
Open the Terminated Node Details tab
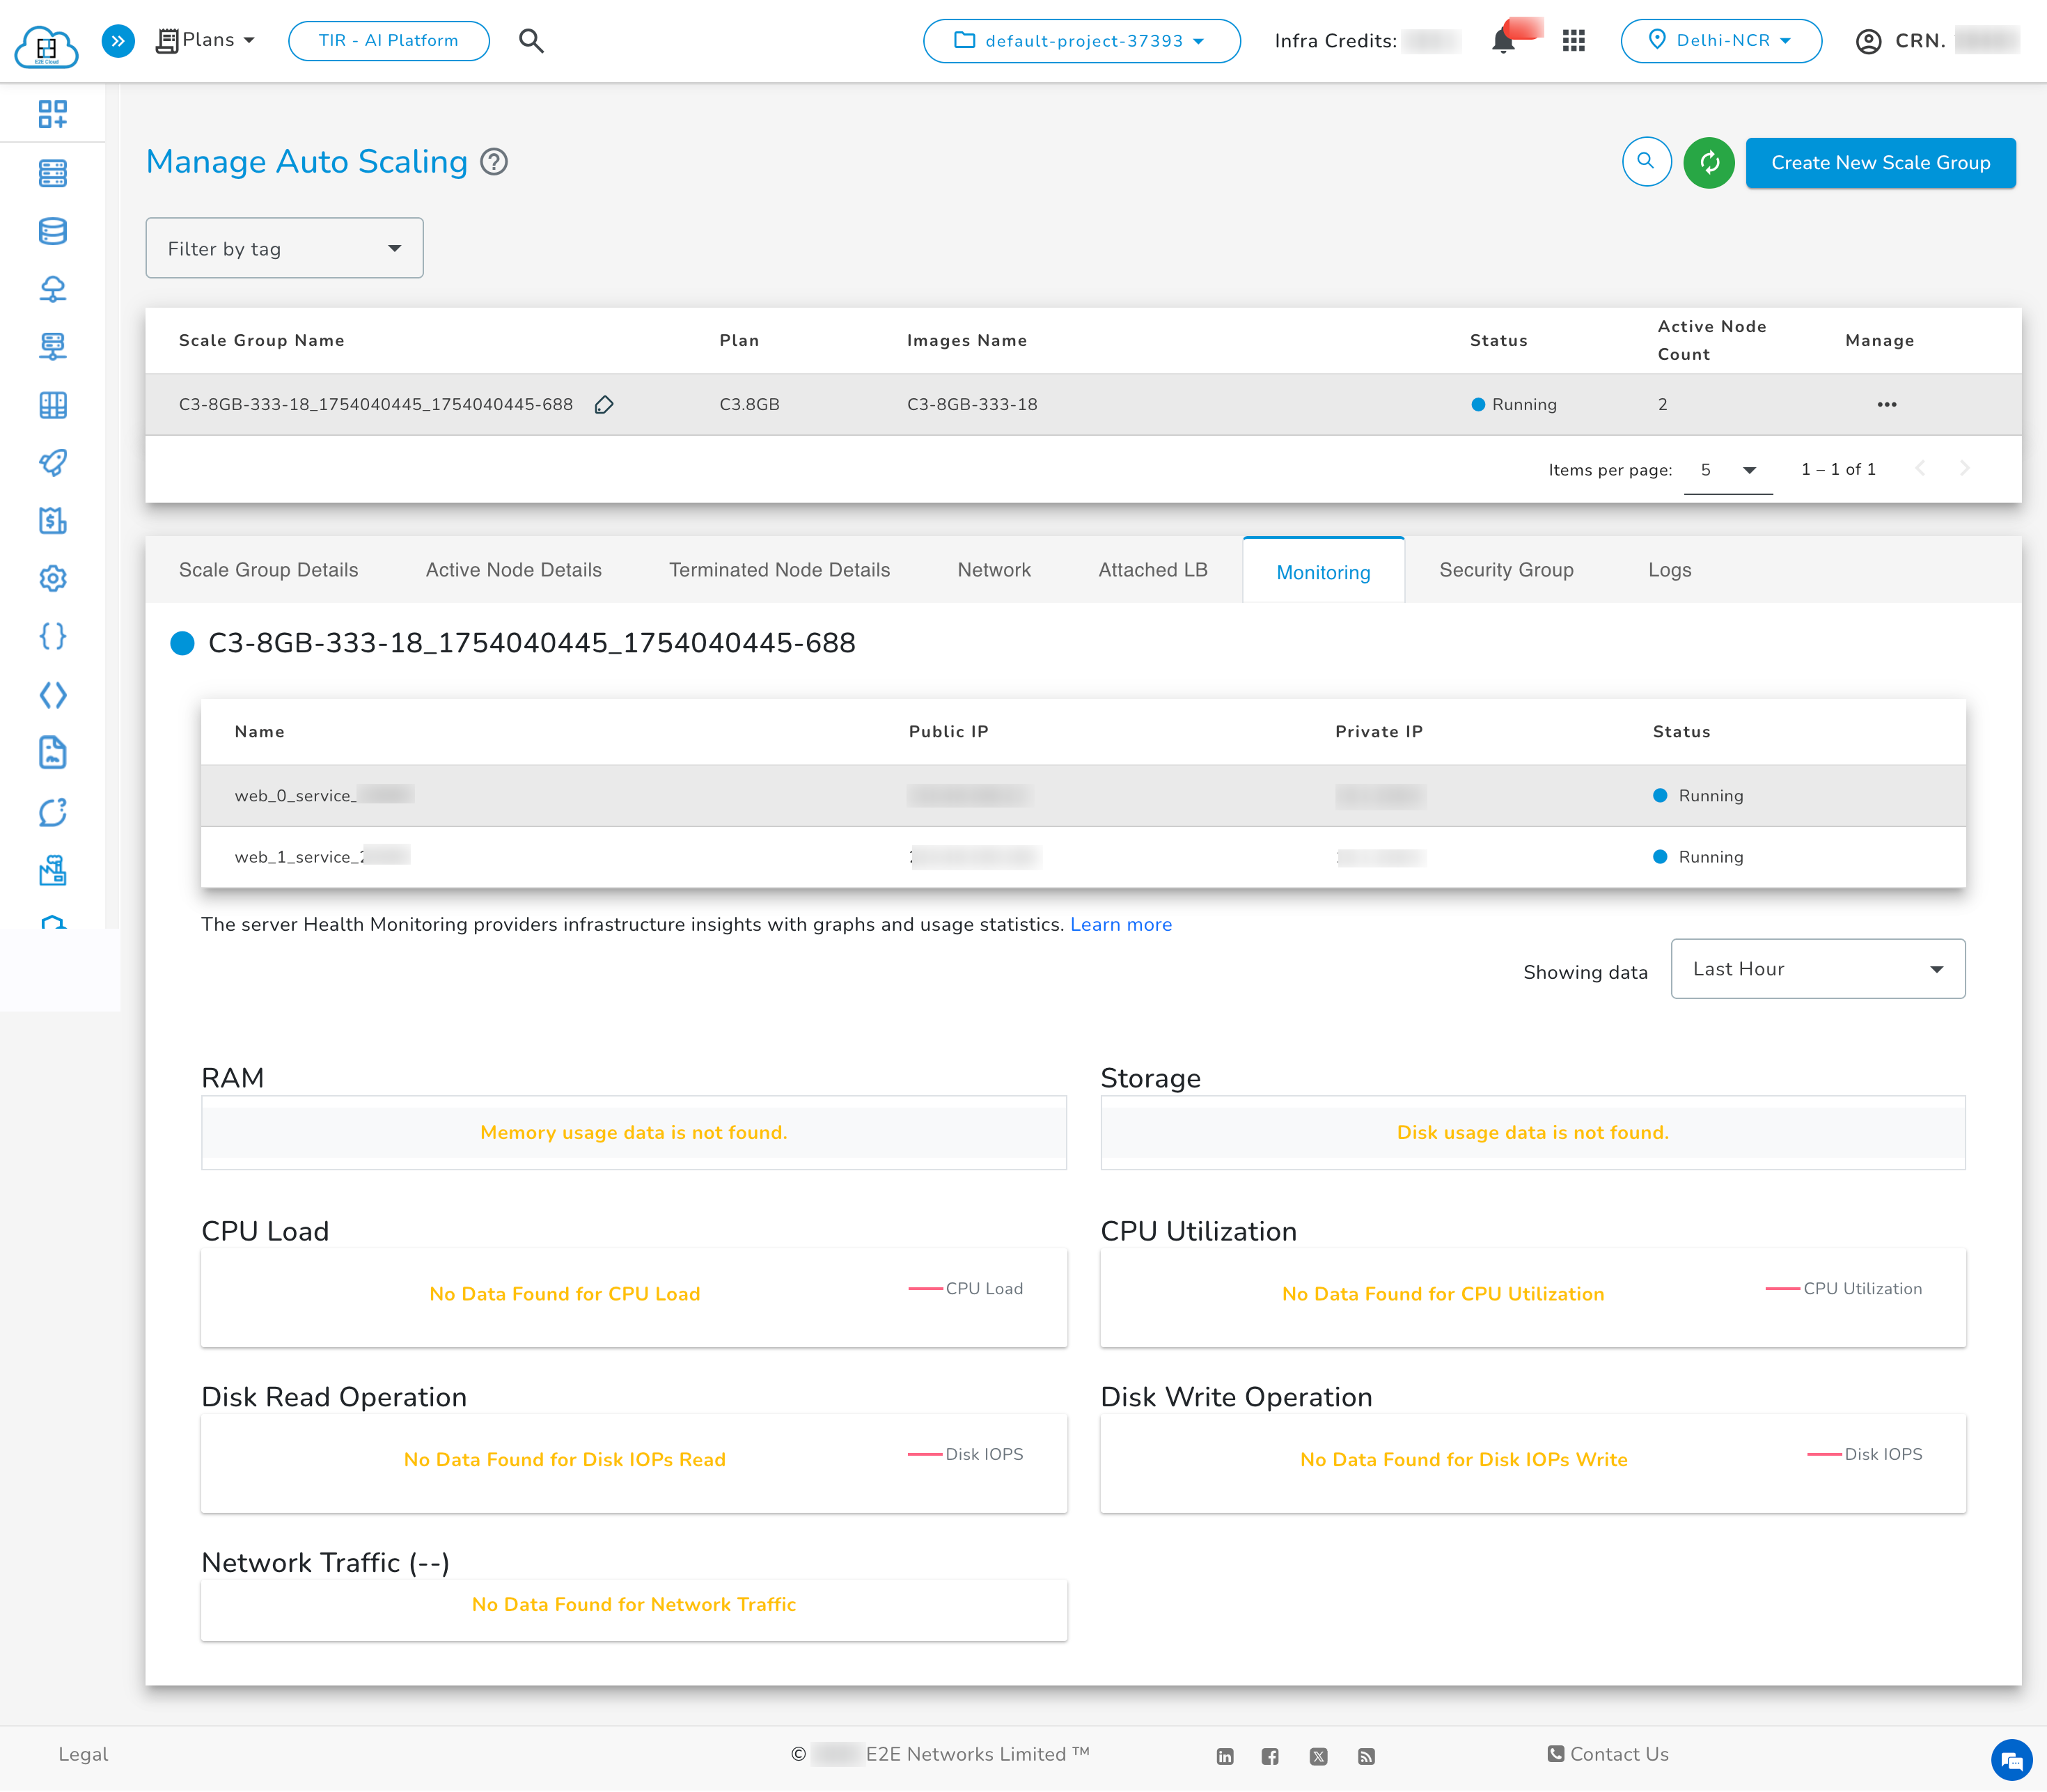pos(779,570)
